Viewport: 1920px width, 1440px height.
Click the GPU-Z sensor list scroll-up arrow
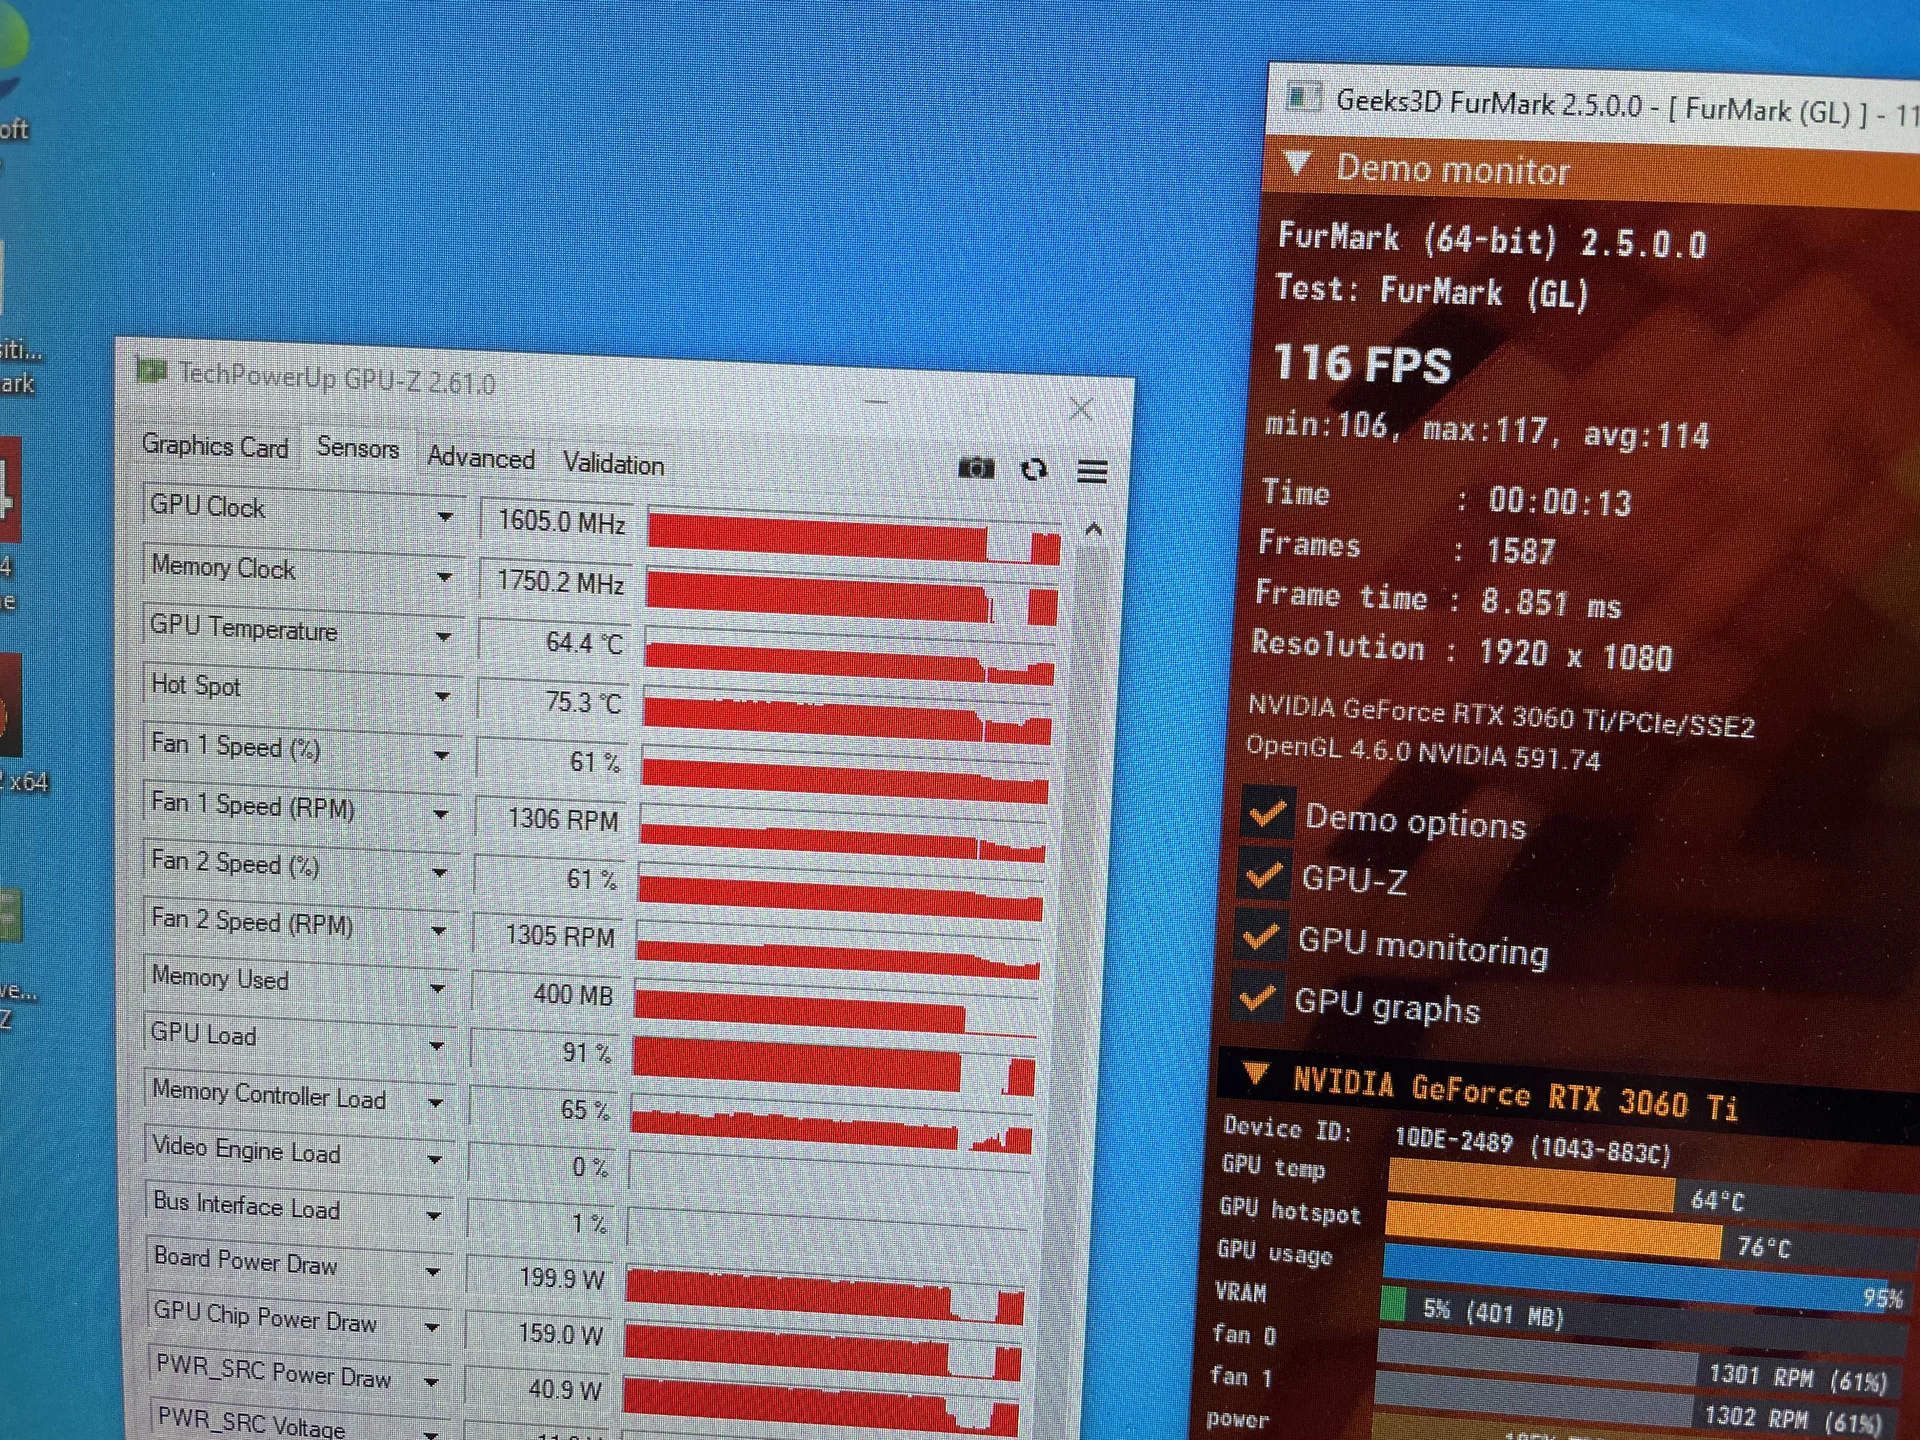click(1093, 529)
